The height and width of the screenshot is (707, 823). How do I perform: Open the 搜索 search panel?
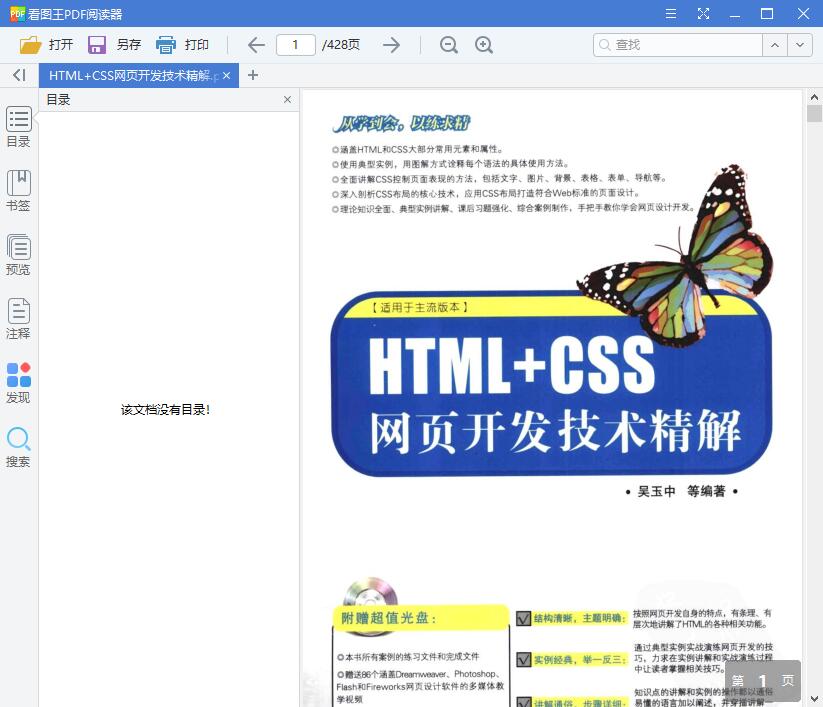point(18,447)
